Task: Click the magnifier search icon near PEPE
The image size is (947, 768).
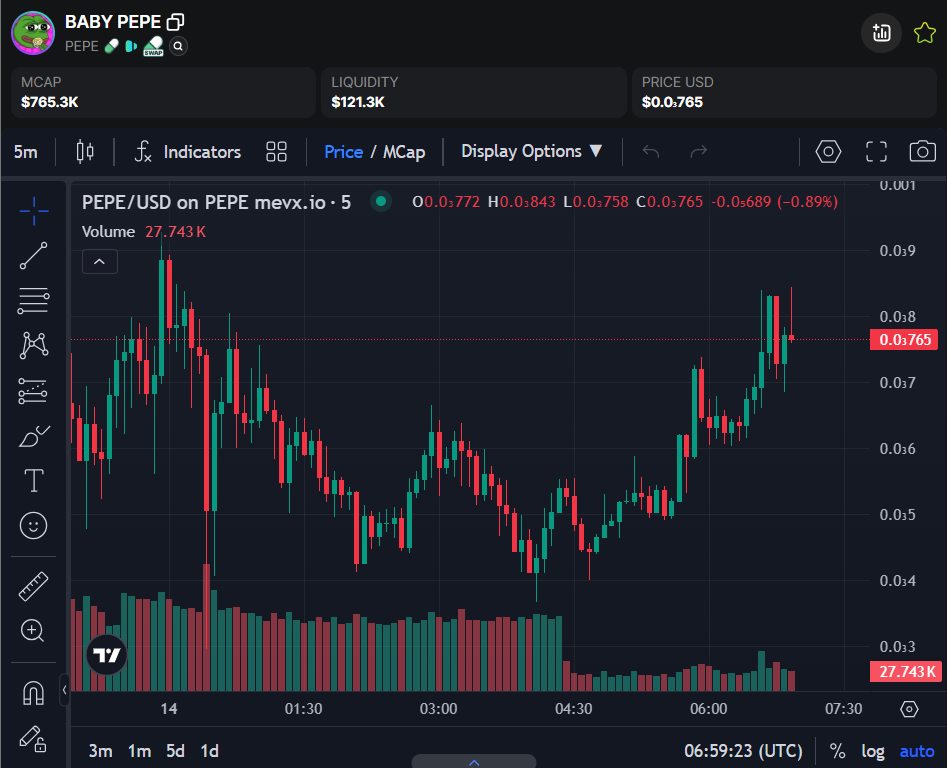Action: [x=178, y=46]
